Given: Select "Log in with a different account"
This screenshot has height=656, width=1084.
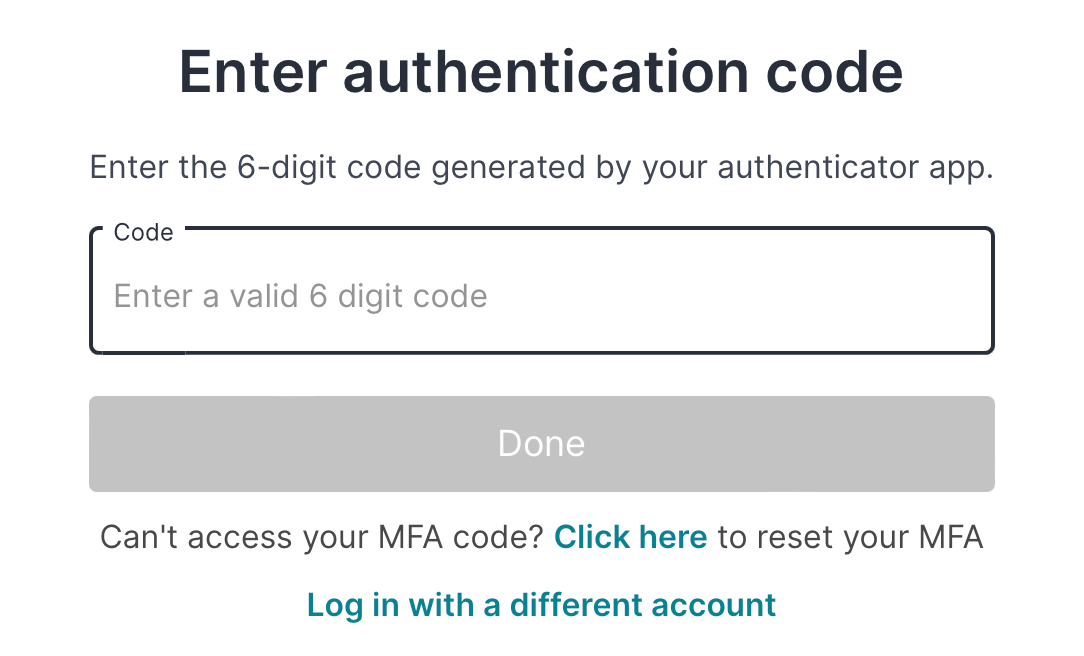Looking at the screenshot, I should click(x=541, y=605).
